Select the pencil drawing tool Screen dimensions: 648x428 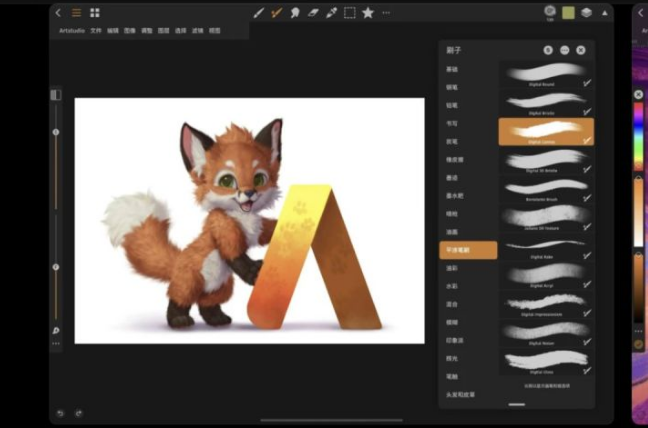[259, 13]
